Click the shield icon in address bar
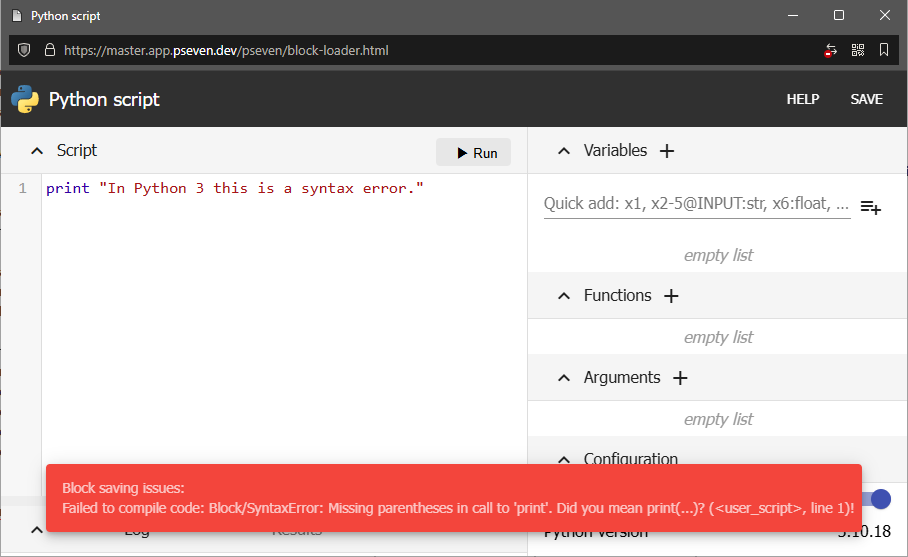 point(24,50)
